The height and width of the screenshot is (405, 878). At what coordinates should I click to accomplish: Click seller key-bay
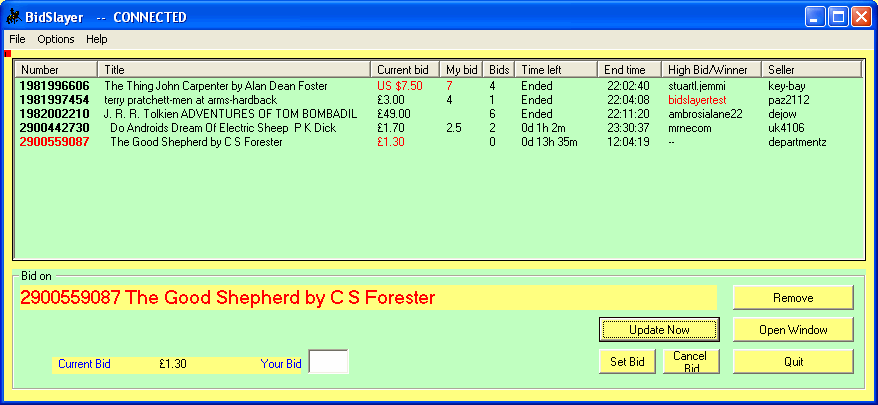click(x=787, y=86)
